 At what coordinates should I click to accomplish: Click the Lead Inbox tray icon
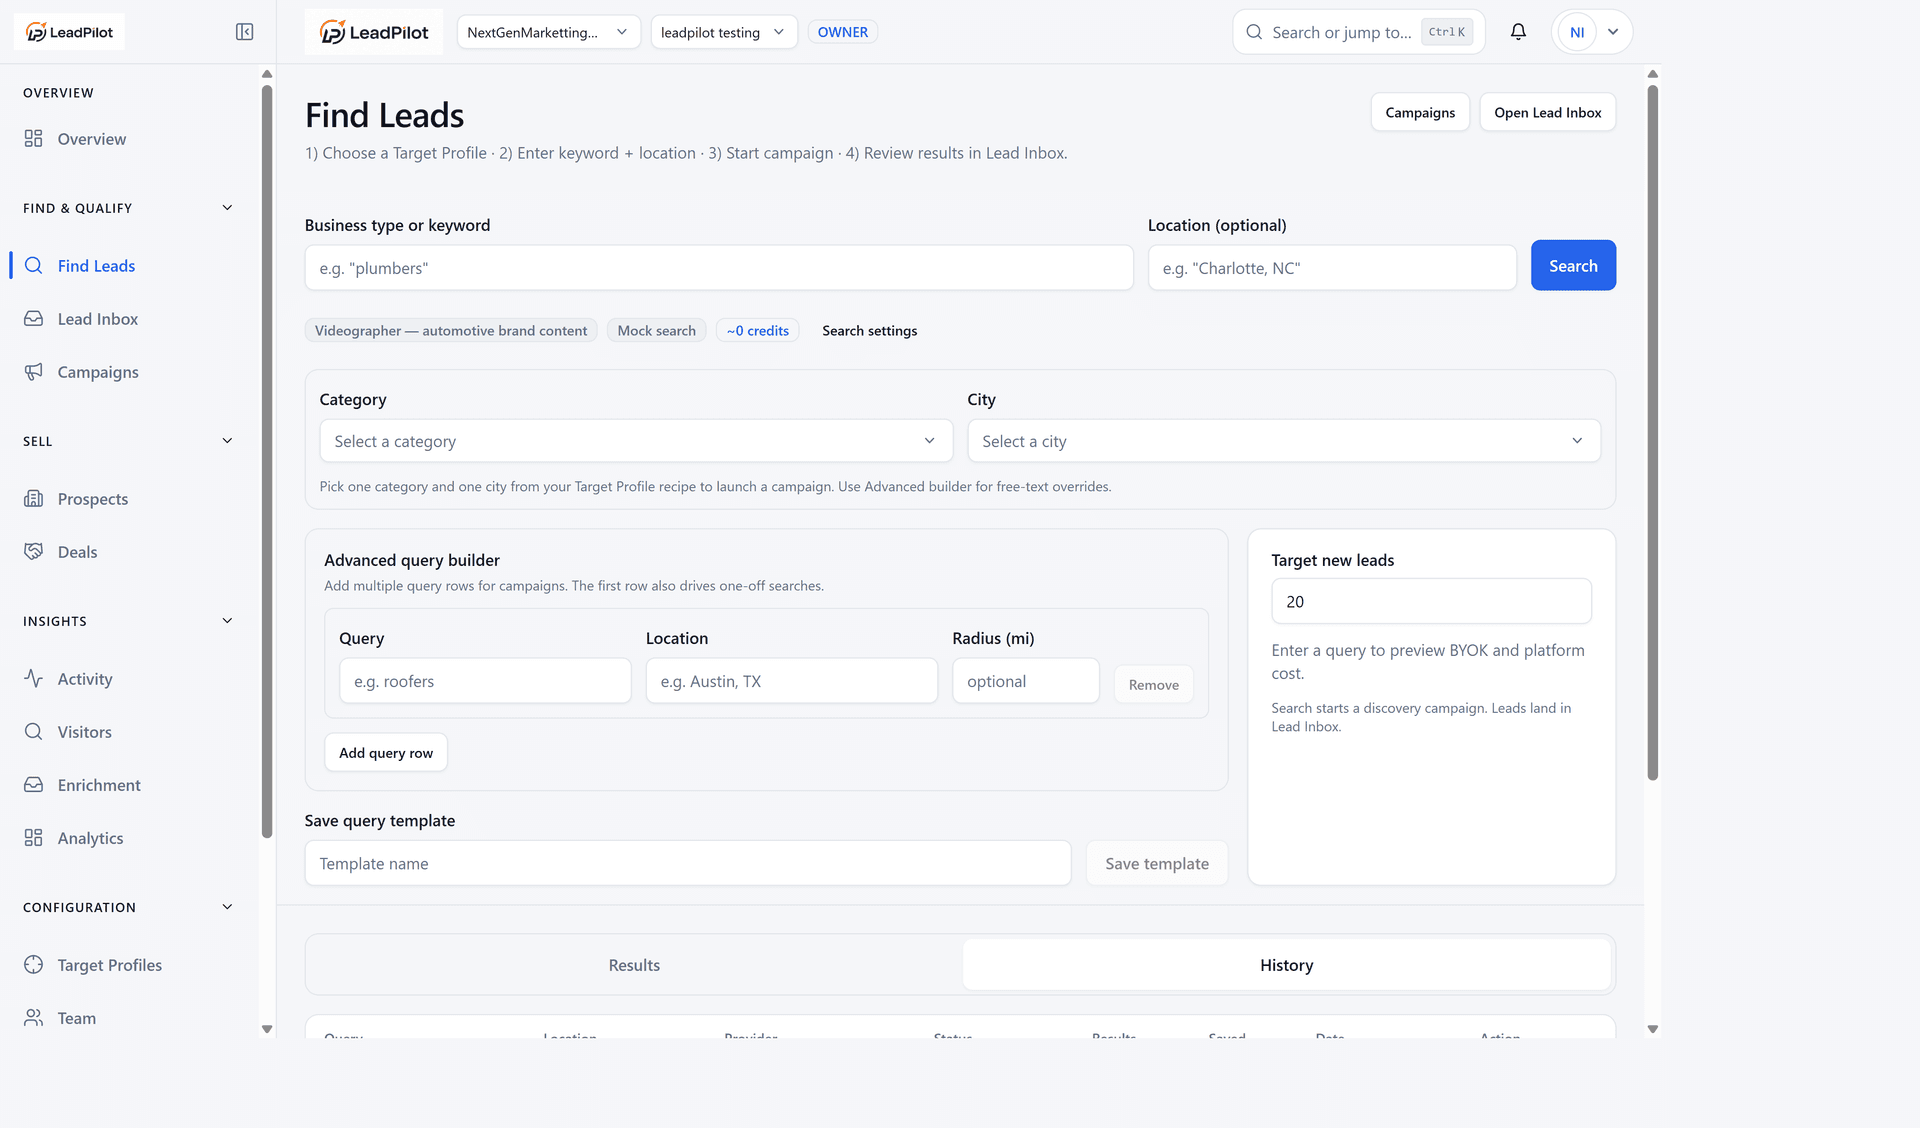[x=34, y=319]
